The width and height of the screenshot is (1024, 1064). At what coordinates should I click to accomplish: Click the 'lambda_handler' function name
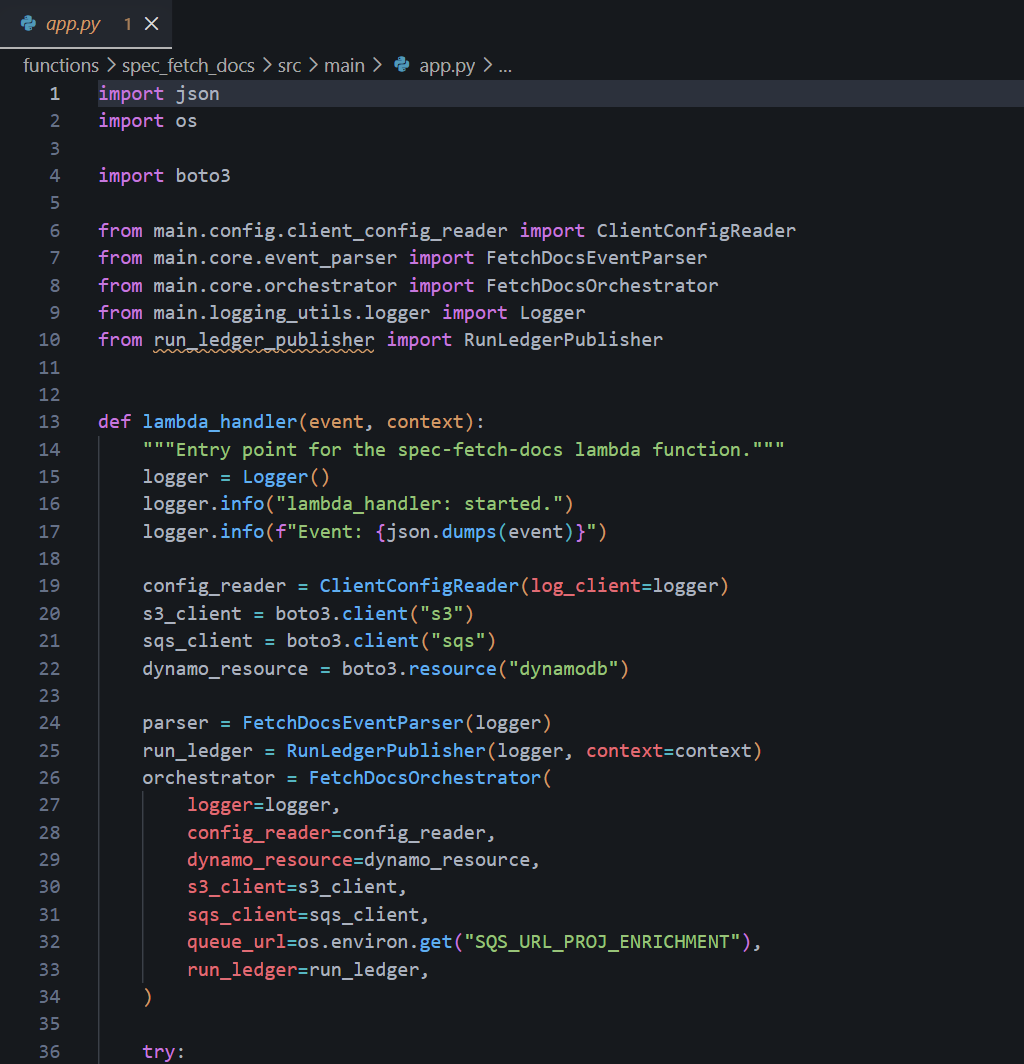220,422
